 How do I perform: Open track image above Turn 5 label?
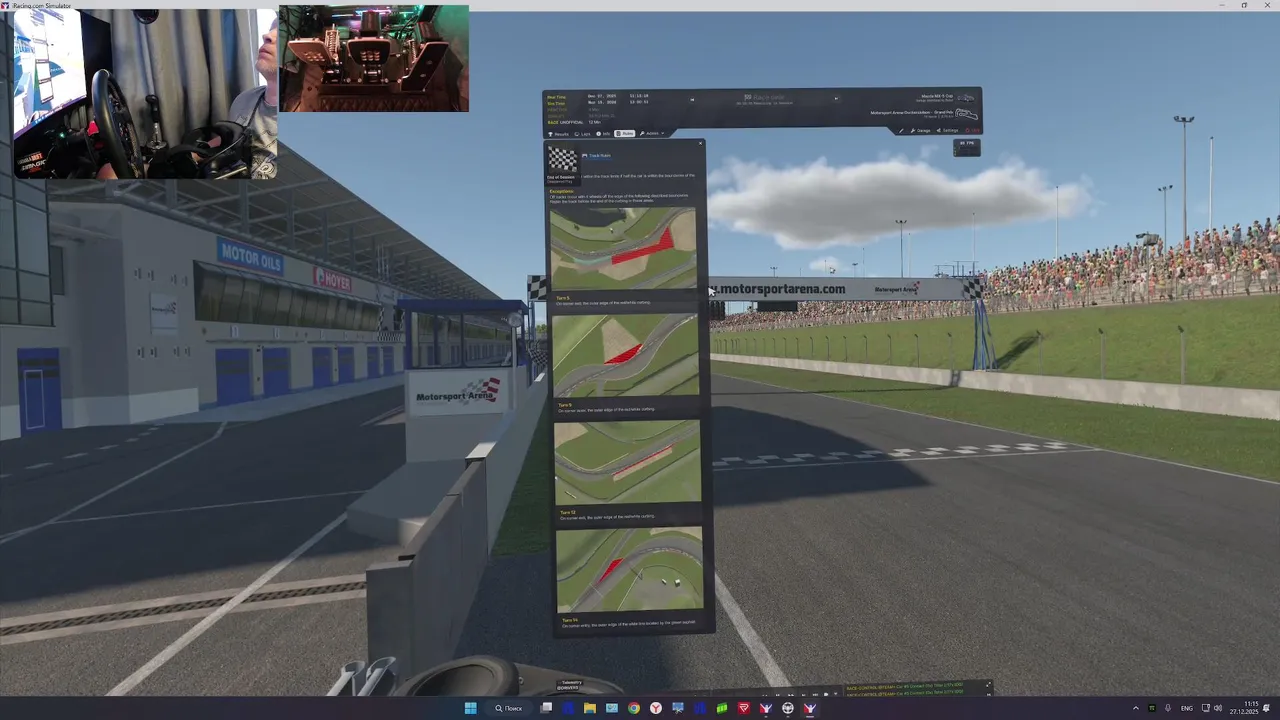point(624,248)
